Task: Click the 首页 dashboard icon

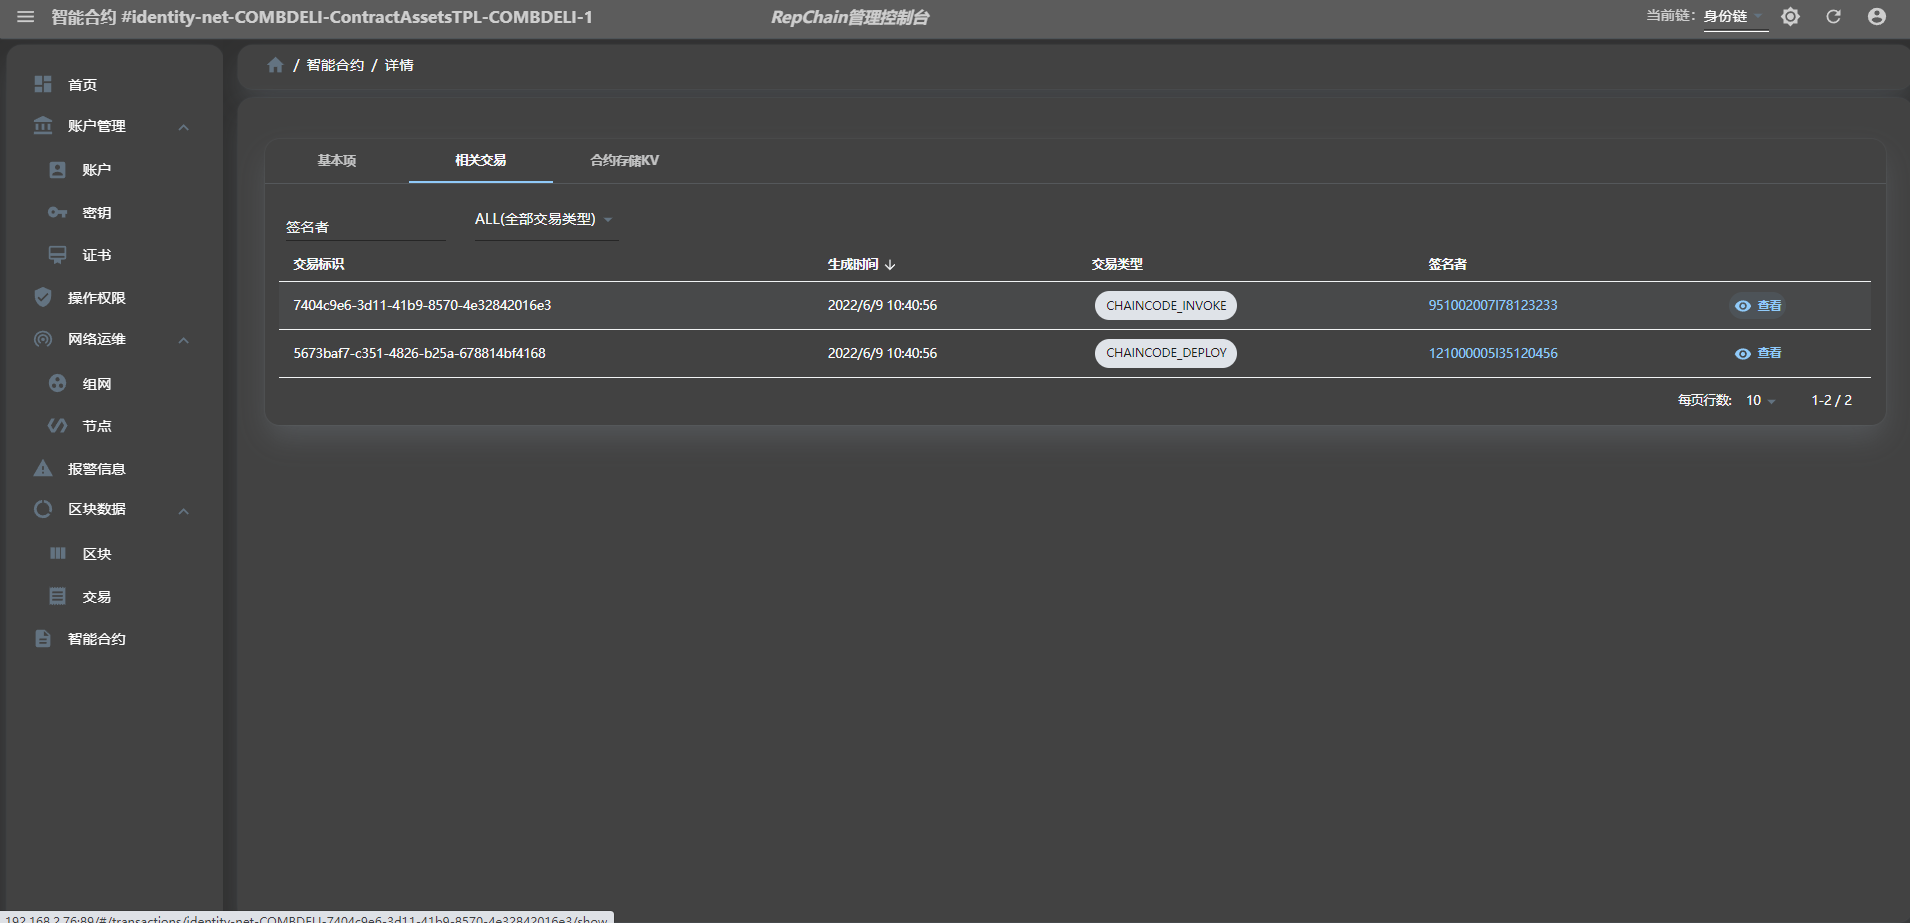Action: pyautogui.click(x=43, y=84)
